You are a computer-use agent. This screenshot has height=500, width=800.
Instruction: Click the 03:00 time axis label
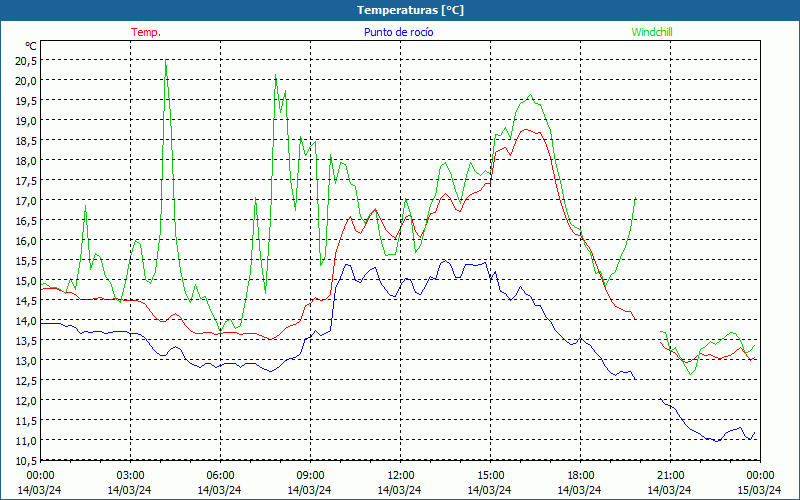[130, 475]
